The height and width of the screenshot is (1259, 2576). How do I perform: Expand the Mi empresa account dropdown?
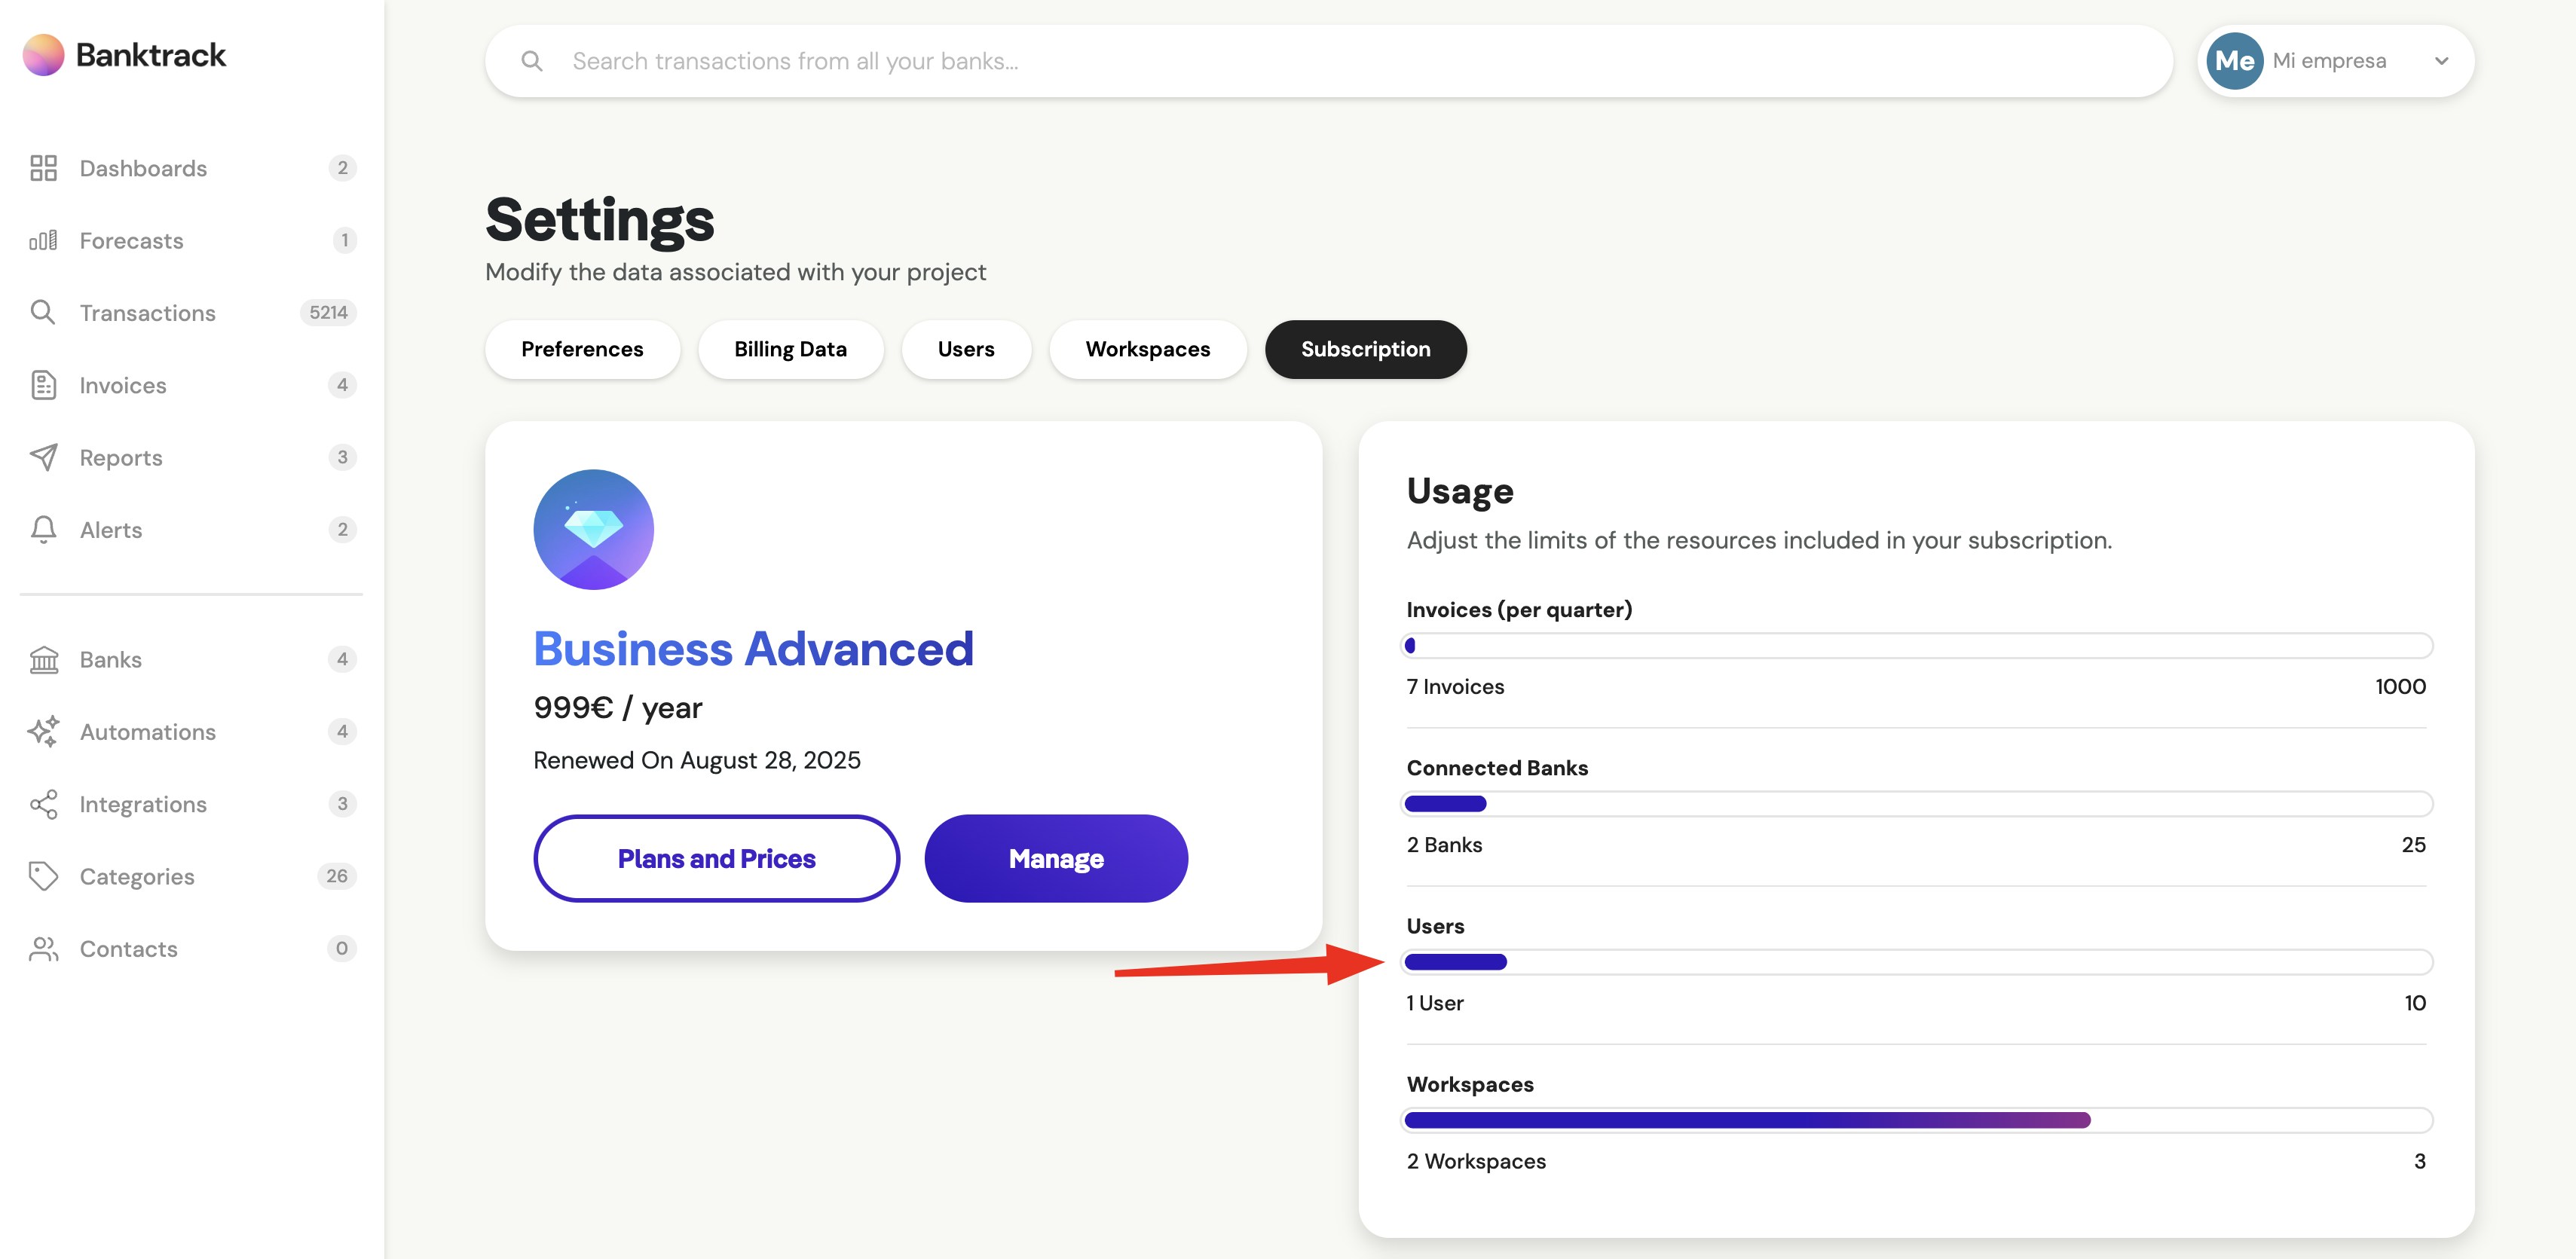point(2441,61)
